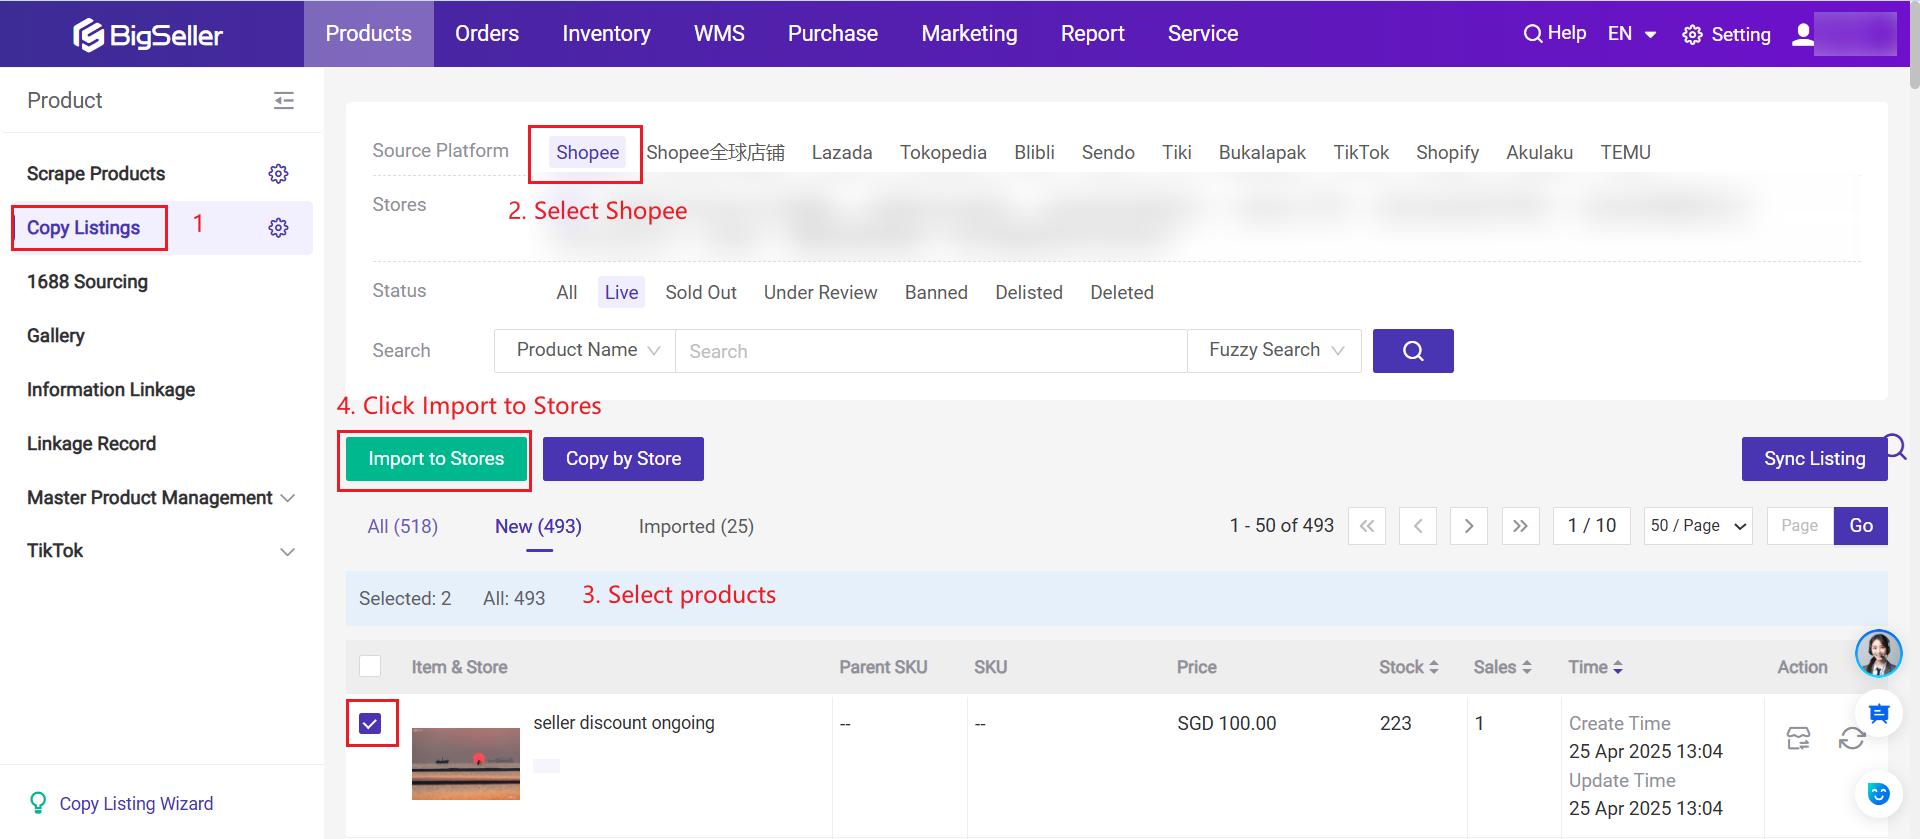
Task: Open the Purchase top menu
Action: [833, 34]
